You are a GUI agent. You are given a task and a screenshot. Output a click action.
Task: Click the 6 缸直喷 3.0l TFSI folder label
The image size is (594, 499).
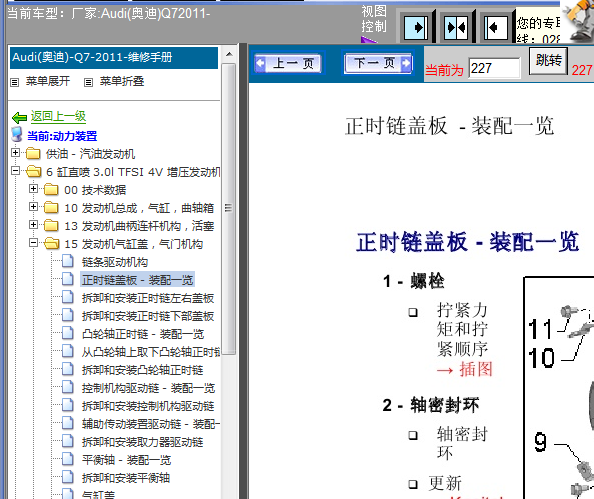pos(133,172)
